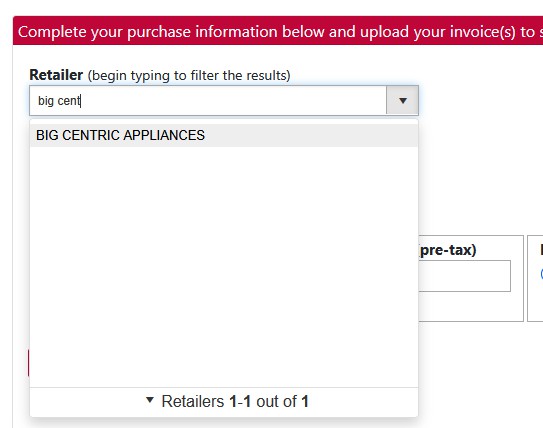Click the small triangle beside Retailers count

tap(150, 400)
